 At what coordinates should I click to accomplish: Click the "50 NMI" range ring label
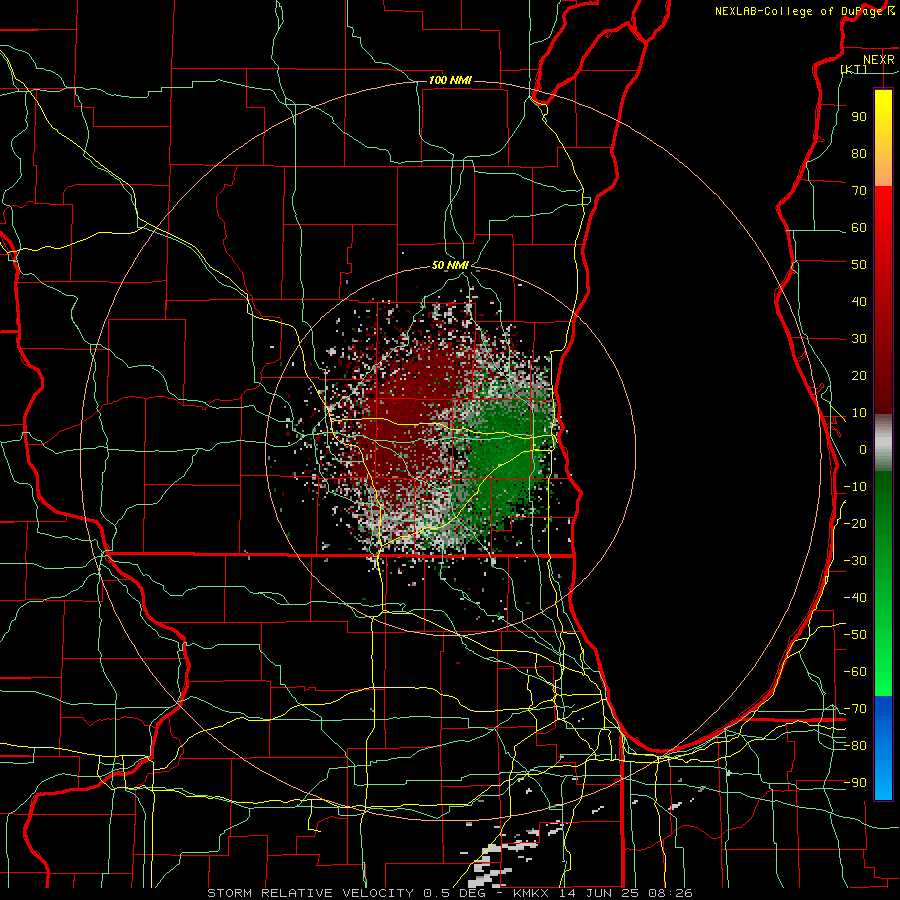(450, 265)
